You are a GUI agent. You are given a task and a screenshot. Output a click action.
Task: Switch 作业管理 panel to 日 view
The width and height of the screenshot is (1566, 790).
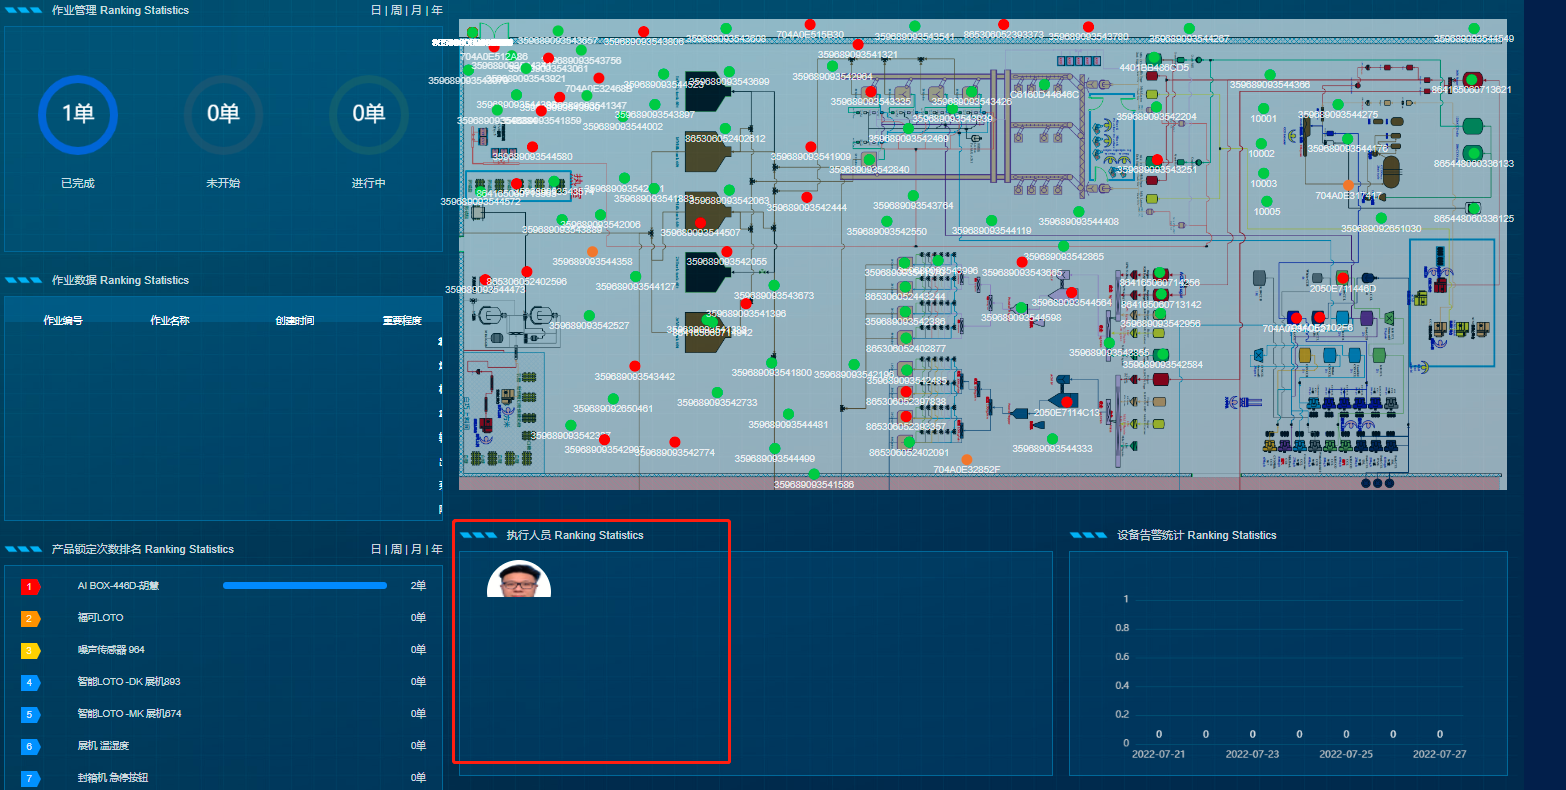tap(376, 10)
